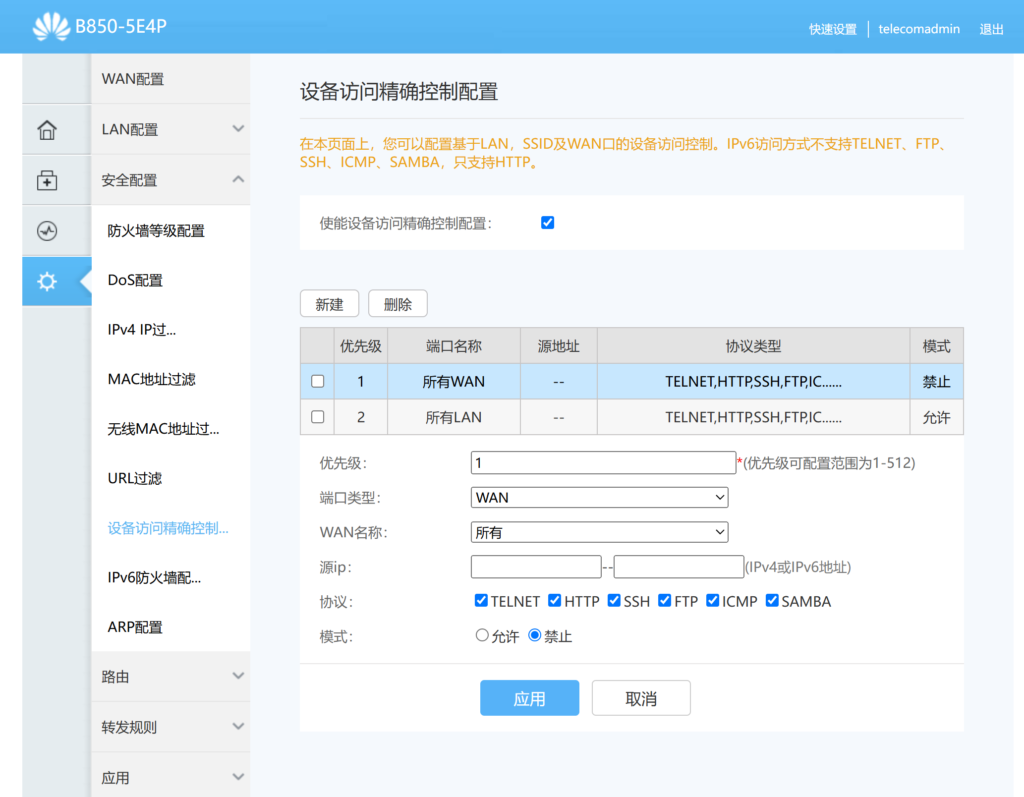
Task: Click the gear settings sidebar icon
Action: tap(47, 282)
